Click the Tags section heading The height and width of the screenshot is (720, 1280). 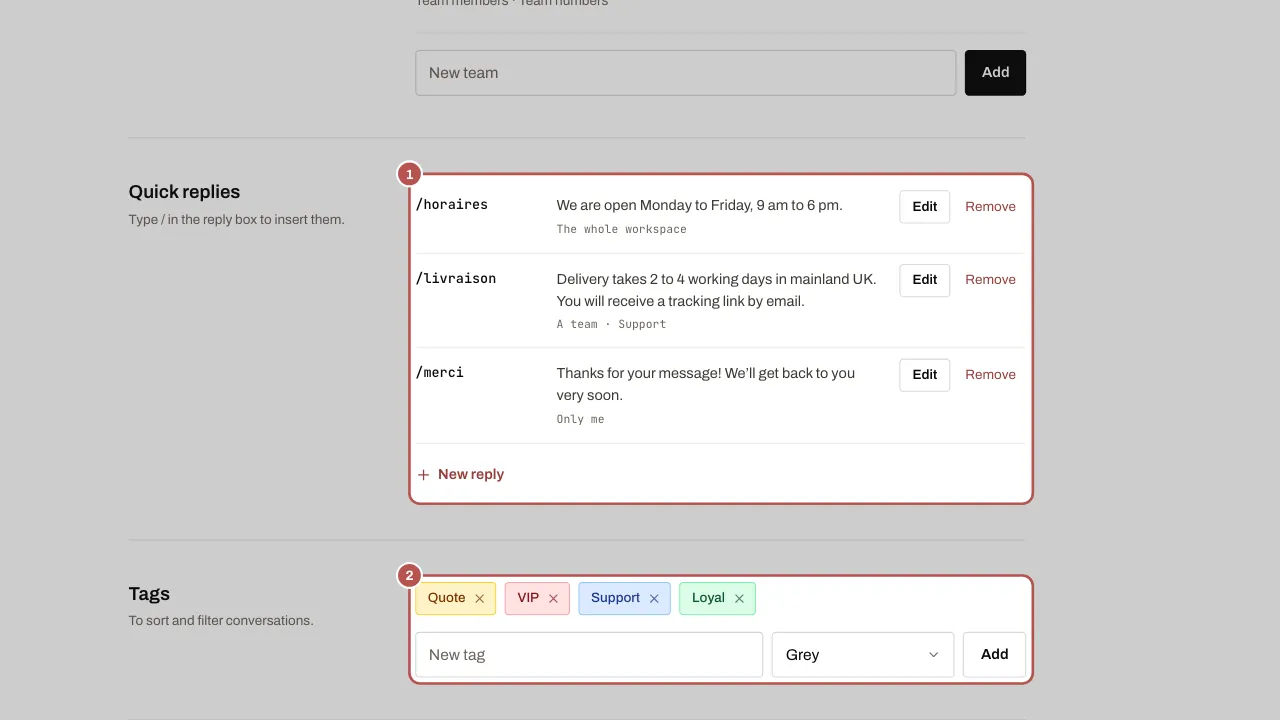pos(149,594)
